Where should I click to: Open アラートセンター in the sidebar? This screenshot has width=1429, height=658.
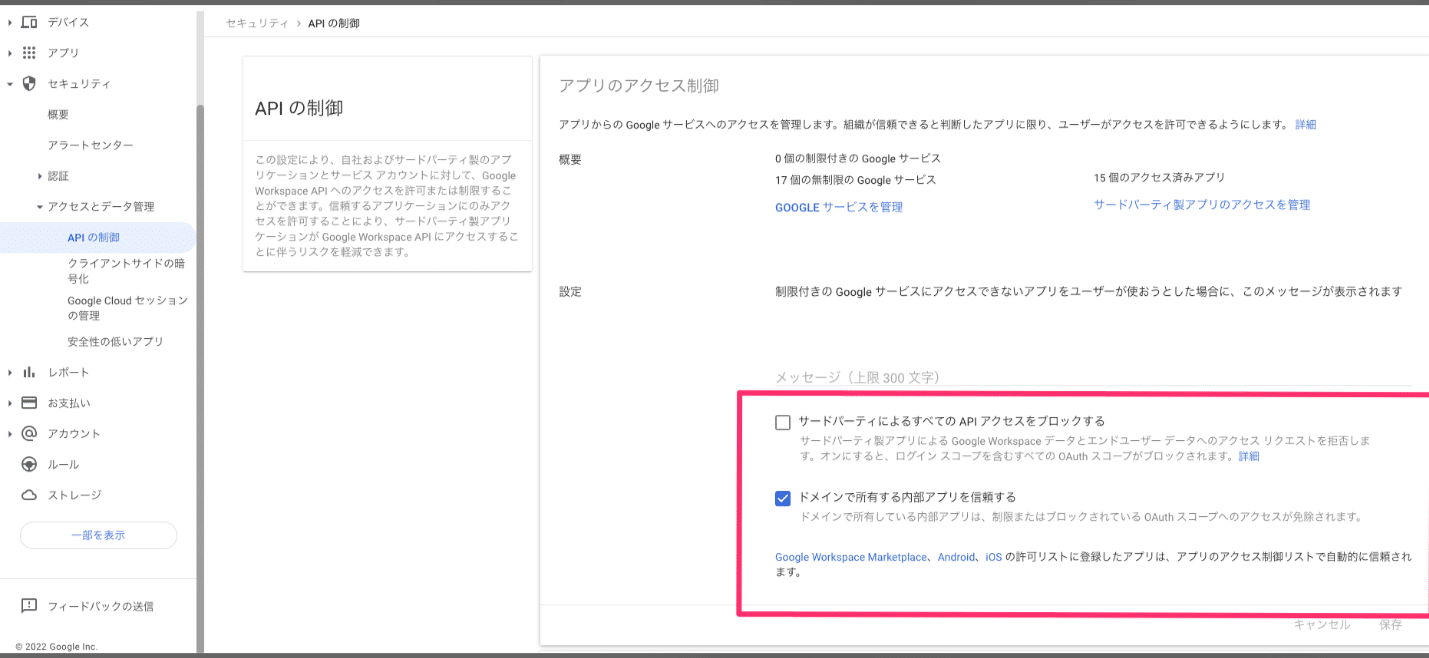click(90, 146)
